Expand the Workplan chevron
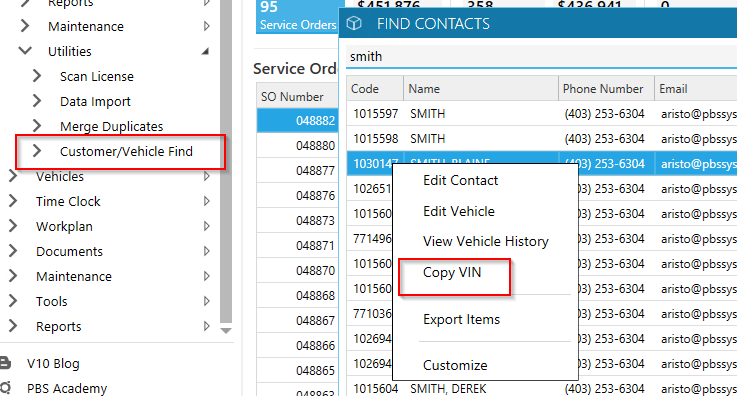The height and width of the screenshot is (396, 737). point(13,226)
